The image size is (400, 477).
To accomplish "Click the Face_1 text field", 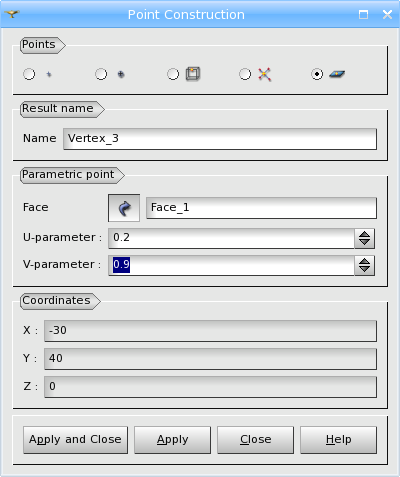I will (262, 208).
